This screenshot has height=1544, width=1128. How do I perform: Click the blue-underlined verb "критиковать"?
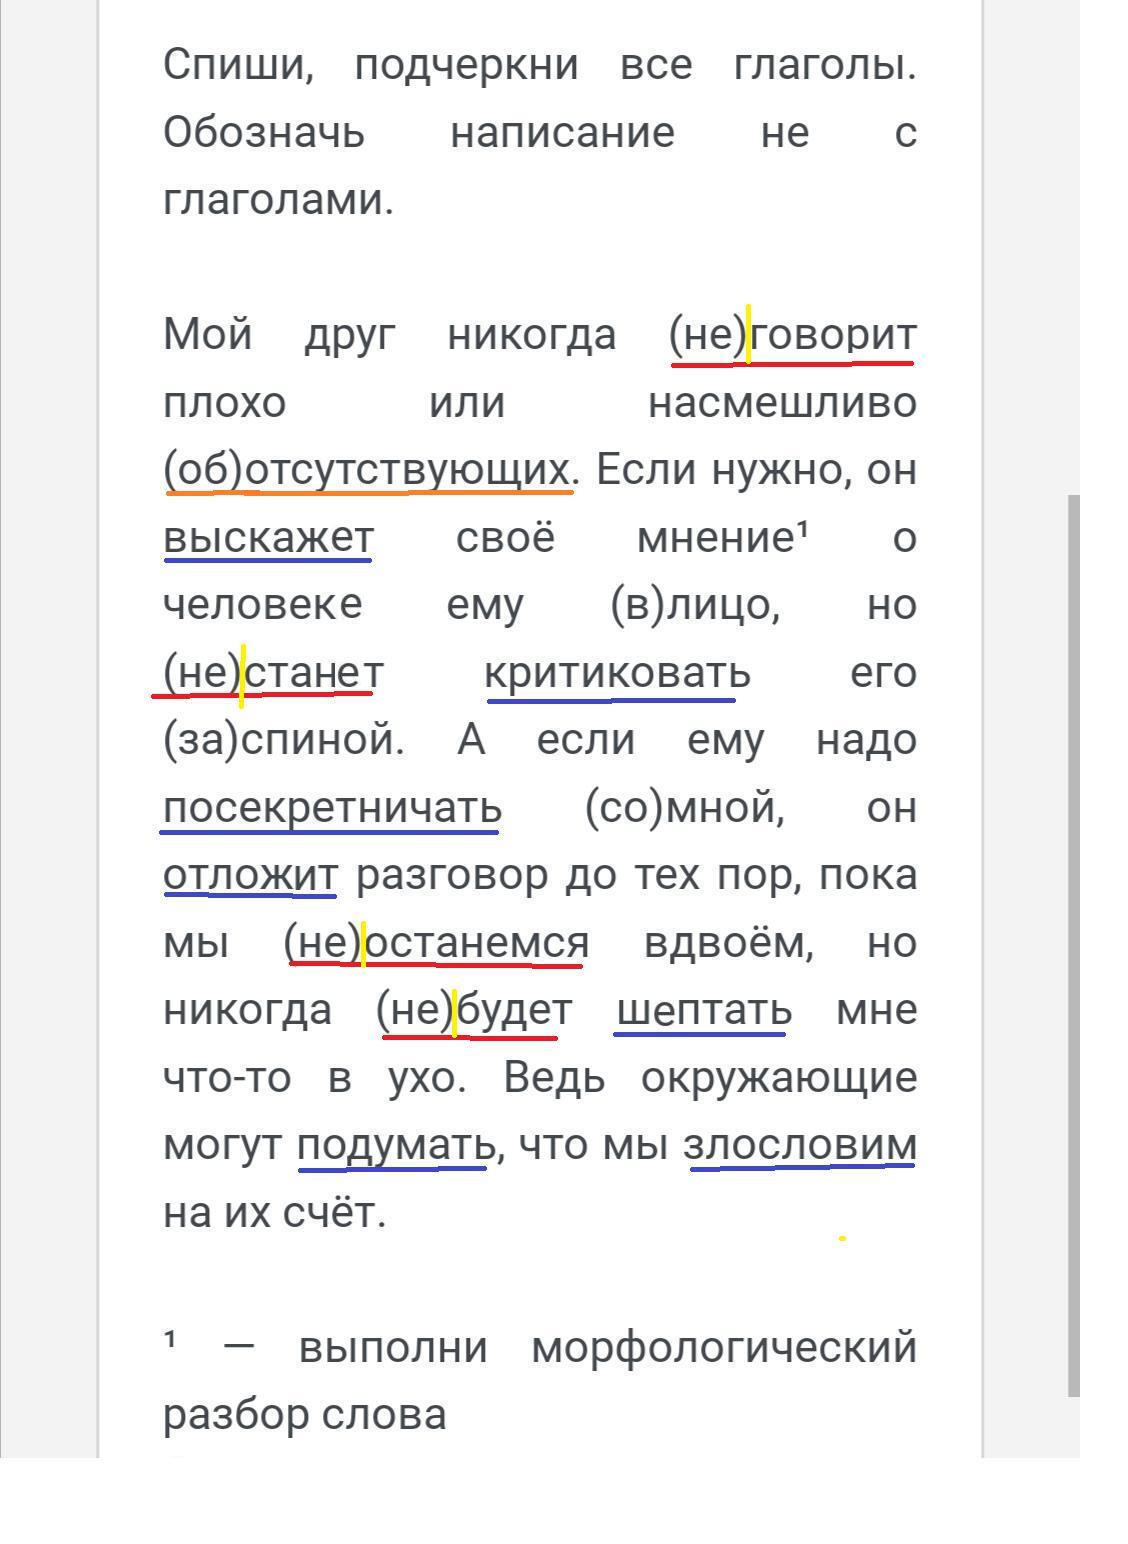617,674
